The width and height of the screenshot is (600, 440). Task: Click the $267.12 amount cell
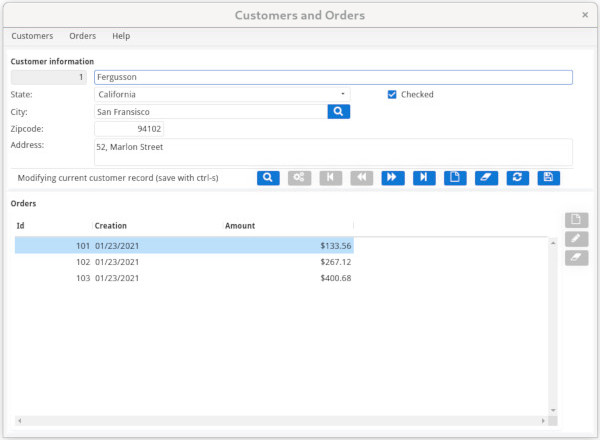336,262
